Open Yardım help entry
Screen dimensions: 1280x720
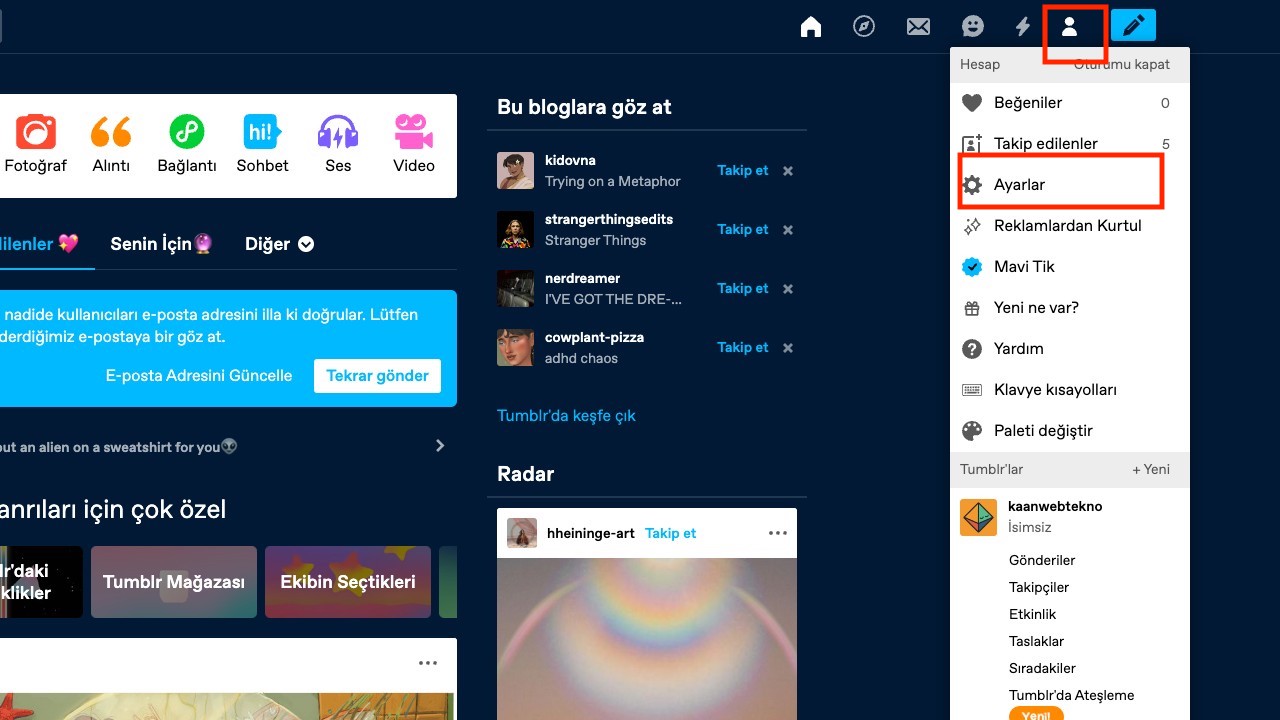1070,349
